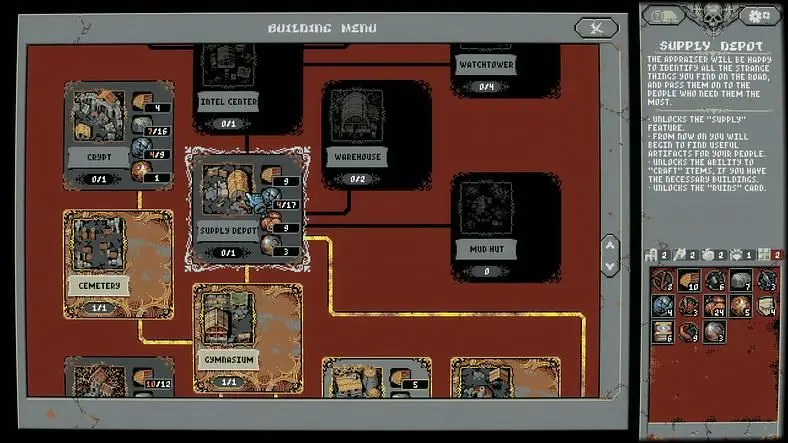
Task: Click the cloth scraps resource with count 4
Action: click(x=767, y=306)
